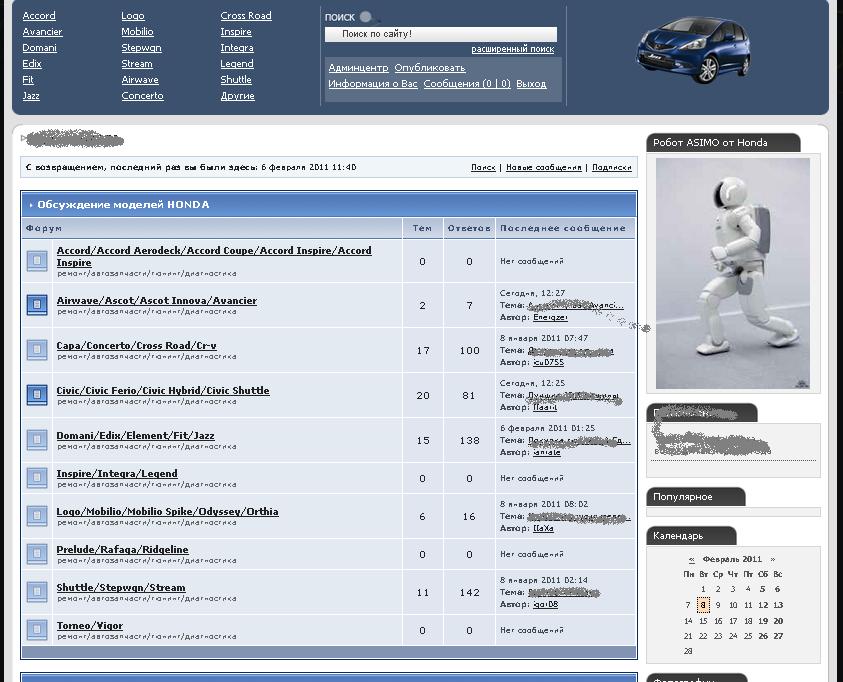This screenshot has height=682, width=843.
Task: Select the highlighted day 8 in calendar
Action: coord(703,605)
